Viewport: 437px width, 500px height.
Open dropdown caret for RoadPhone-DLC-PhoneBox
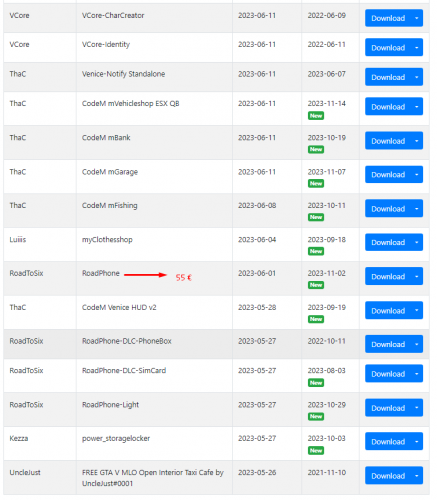pyautogui.click(x=417, y=344)
